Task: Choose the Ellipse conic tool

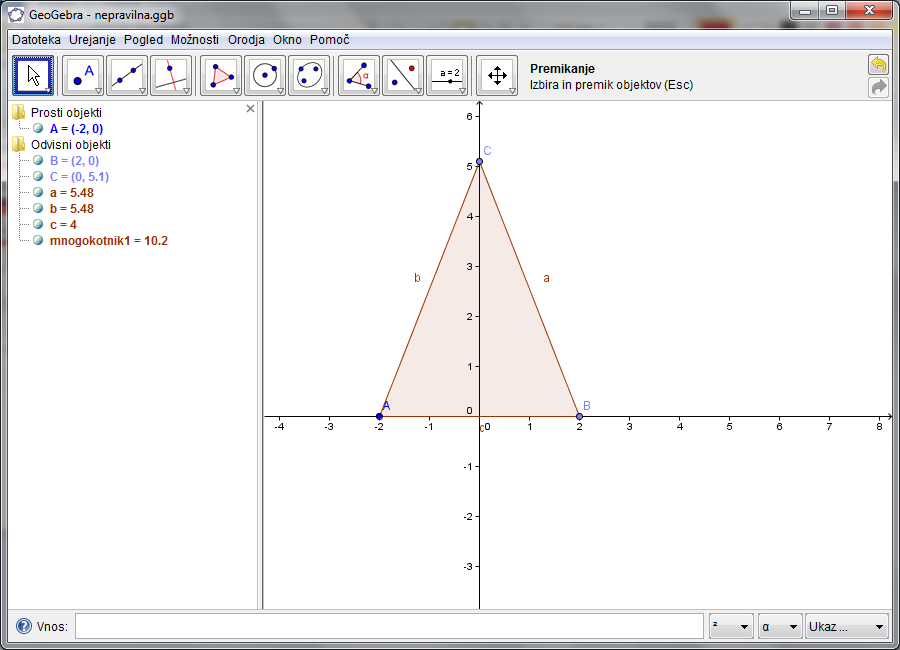Action: click(x=309, y=75)
